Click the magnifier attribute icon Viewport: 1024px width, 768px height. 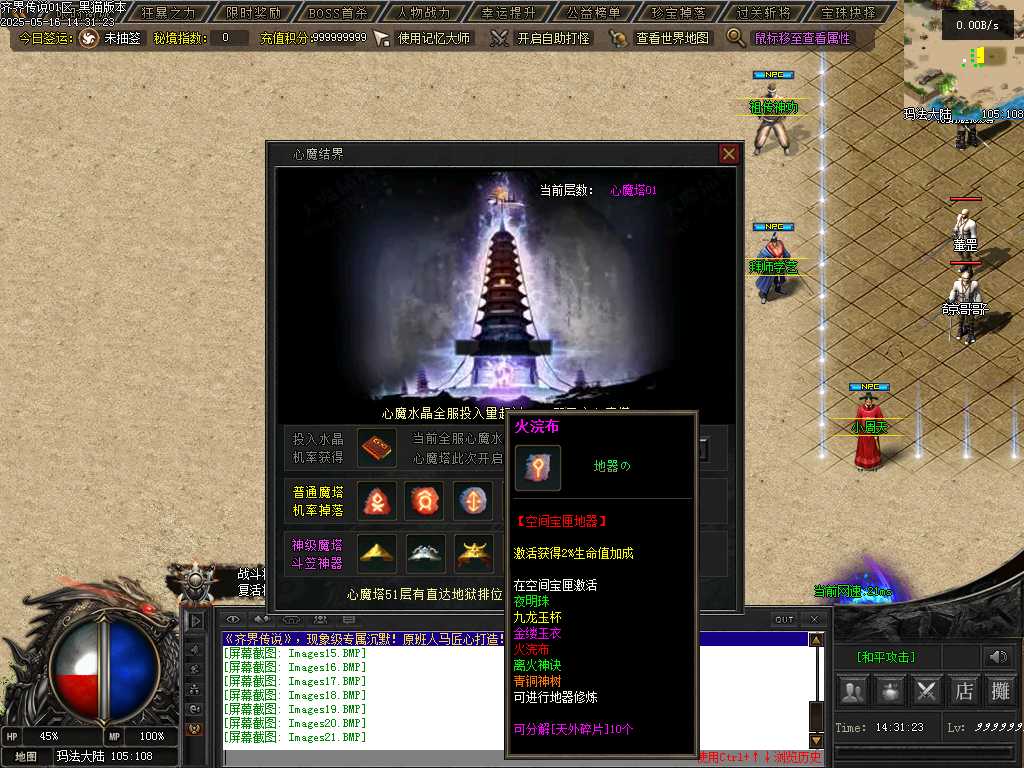click(735, 38)
